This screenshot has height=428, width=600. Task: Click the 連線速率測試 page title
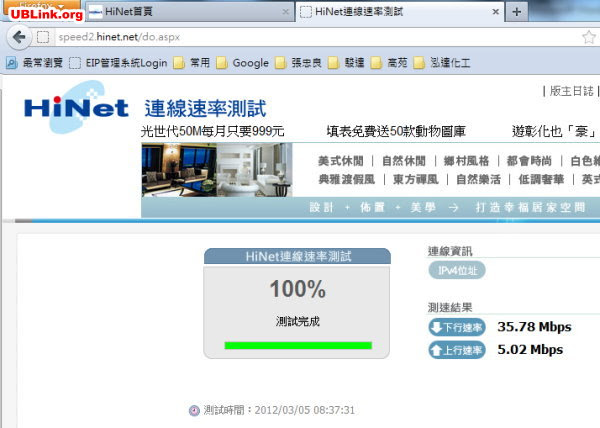(x=205, y=109)
